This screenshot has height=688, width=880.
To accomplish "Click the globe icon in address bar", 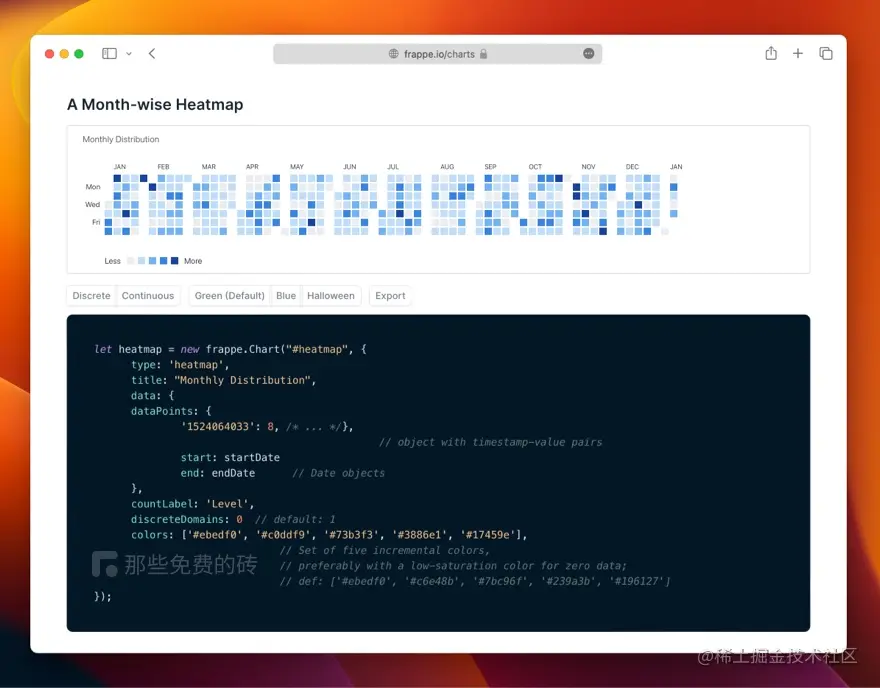I will [393, 54].
